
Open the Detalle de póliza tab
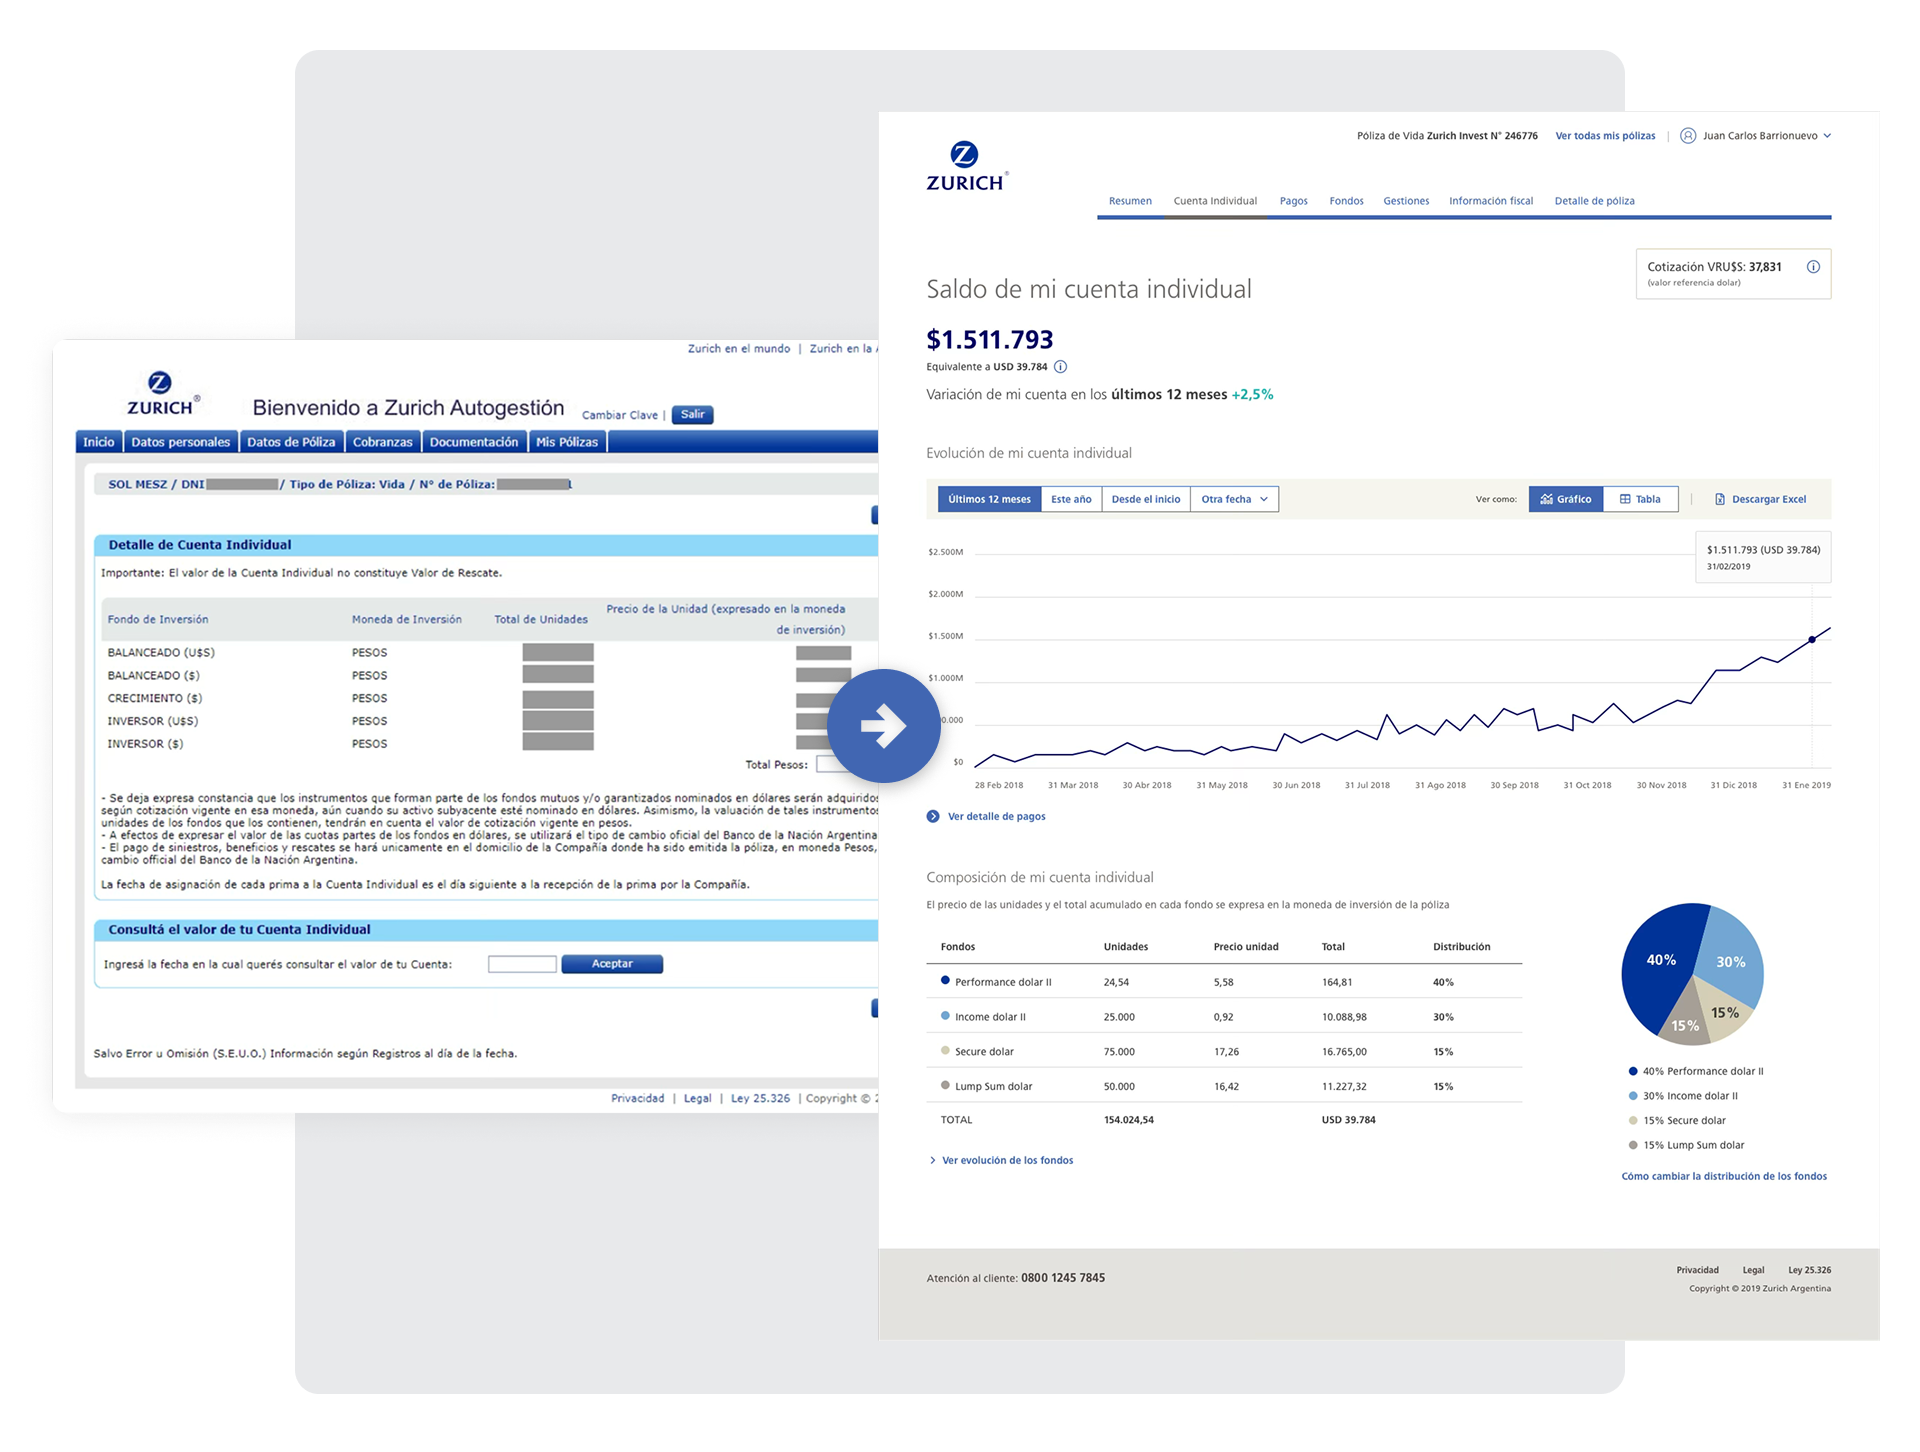tap(1594, 201)
